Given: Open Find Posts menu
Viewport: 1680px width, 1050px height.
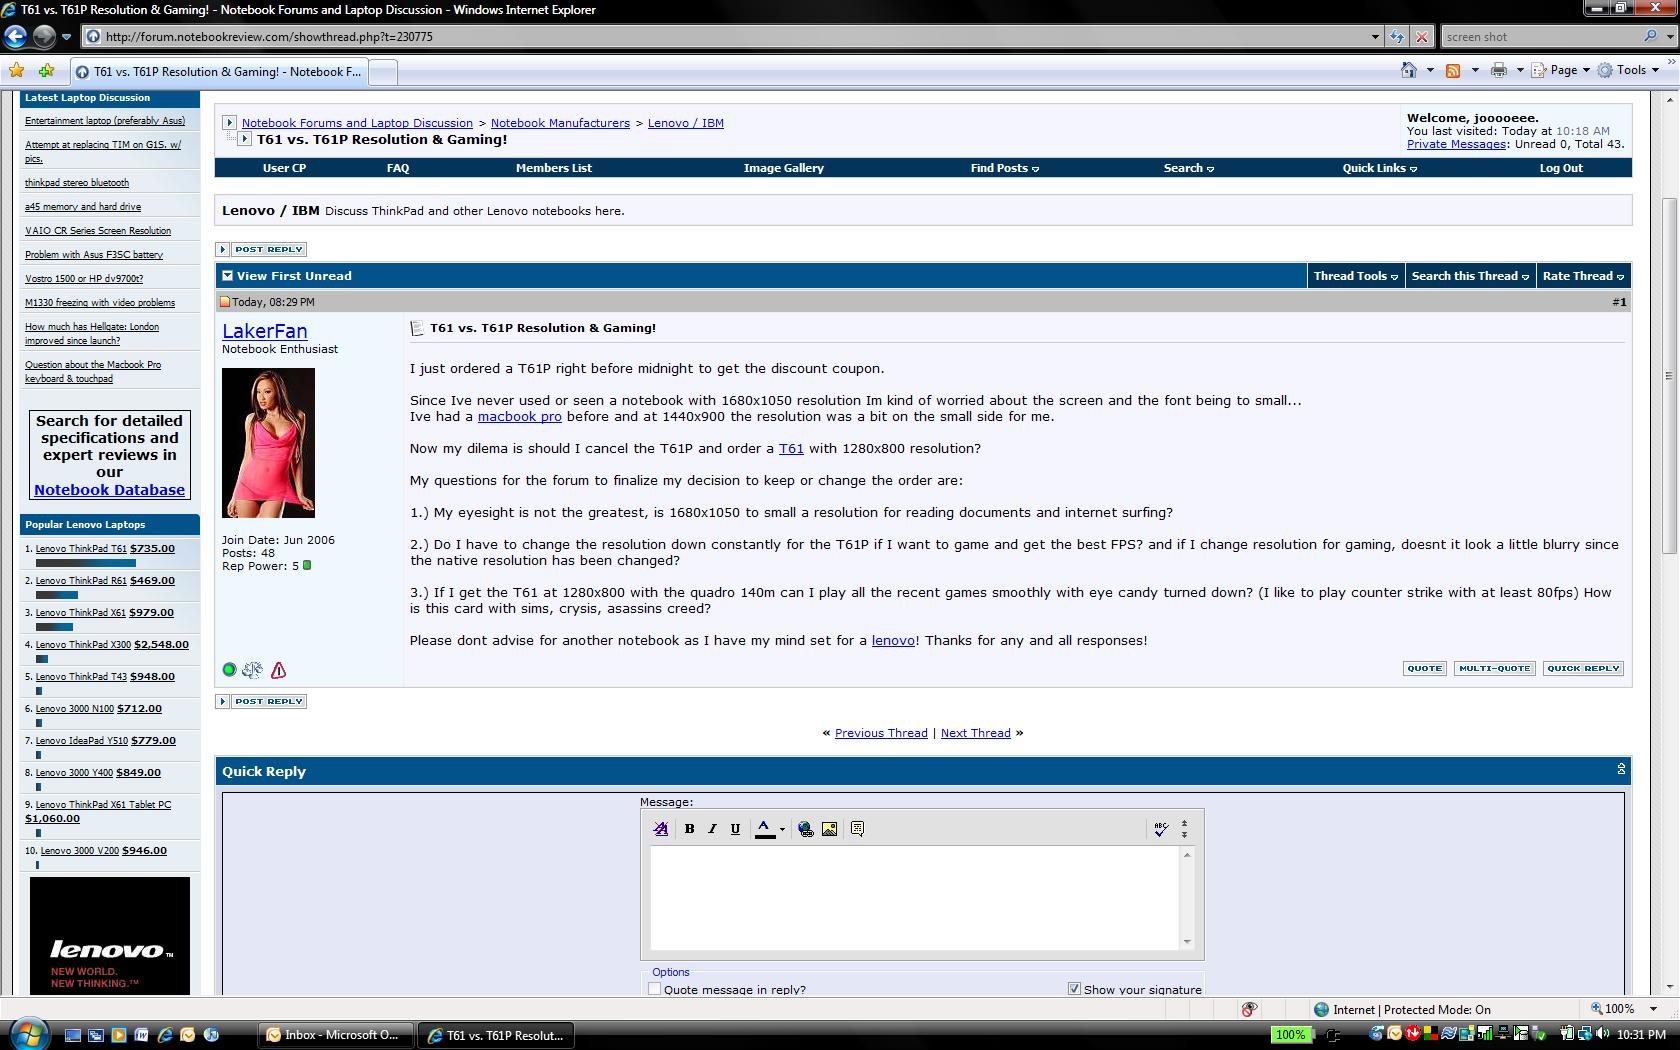Looking at the screenshot, I should point(1004,168).
